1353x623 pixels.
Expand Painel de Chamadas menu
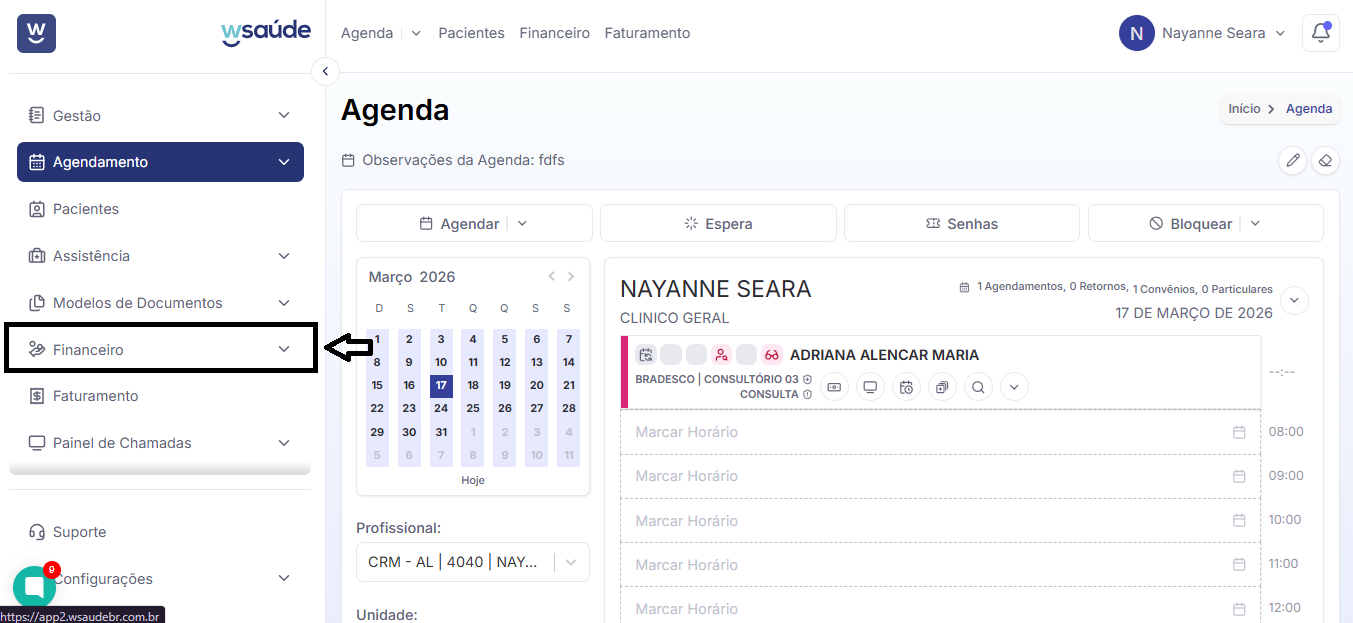(284, 443)
